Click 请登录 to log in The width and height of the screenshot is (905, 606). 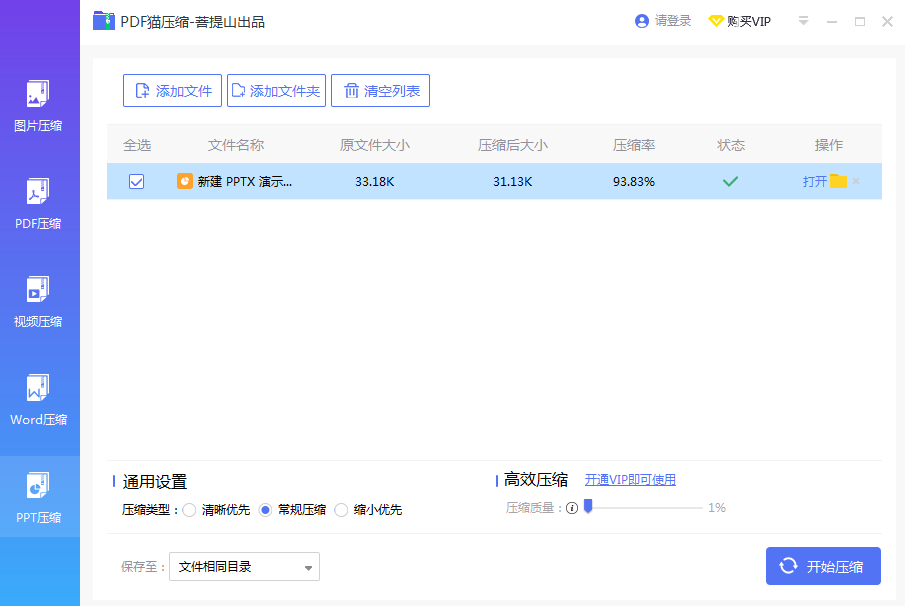[673, 21]
